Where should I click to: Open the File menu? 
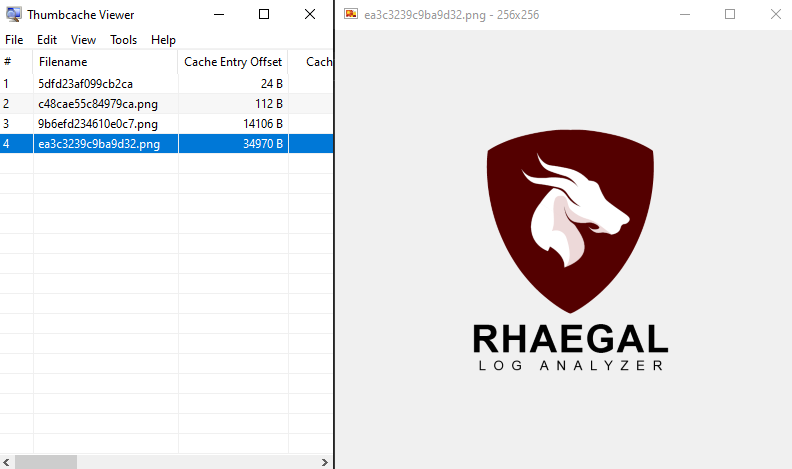click(x=14, y=40)
